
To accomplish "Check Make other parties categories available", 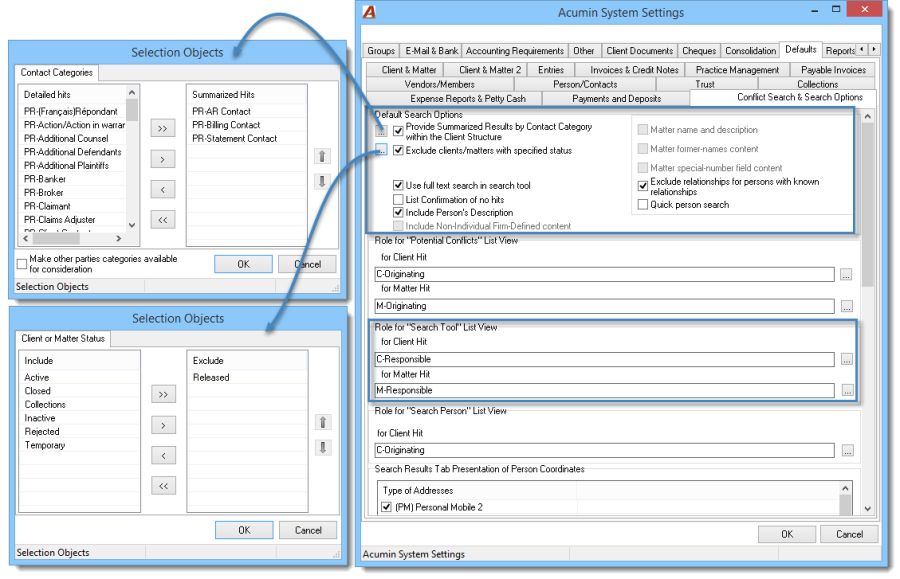I will click(x=22, y=264).
